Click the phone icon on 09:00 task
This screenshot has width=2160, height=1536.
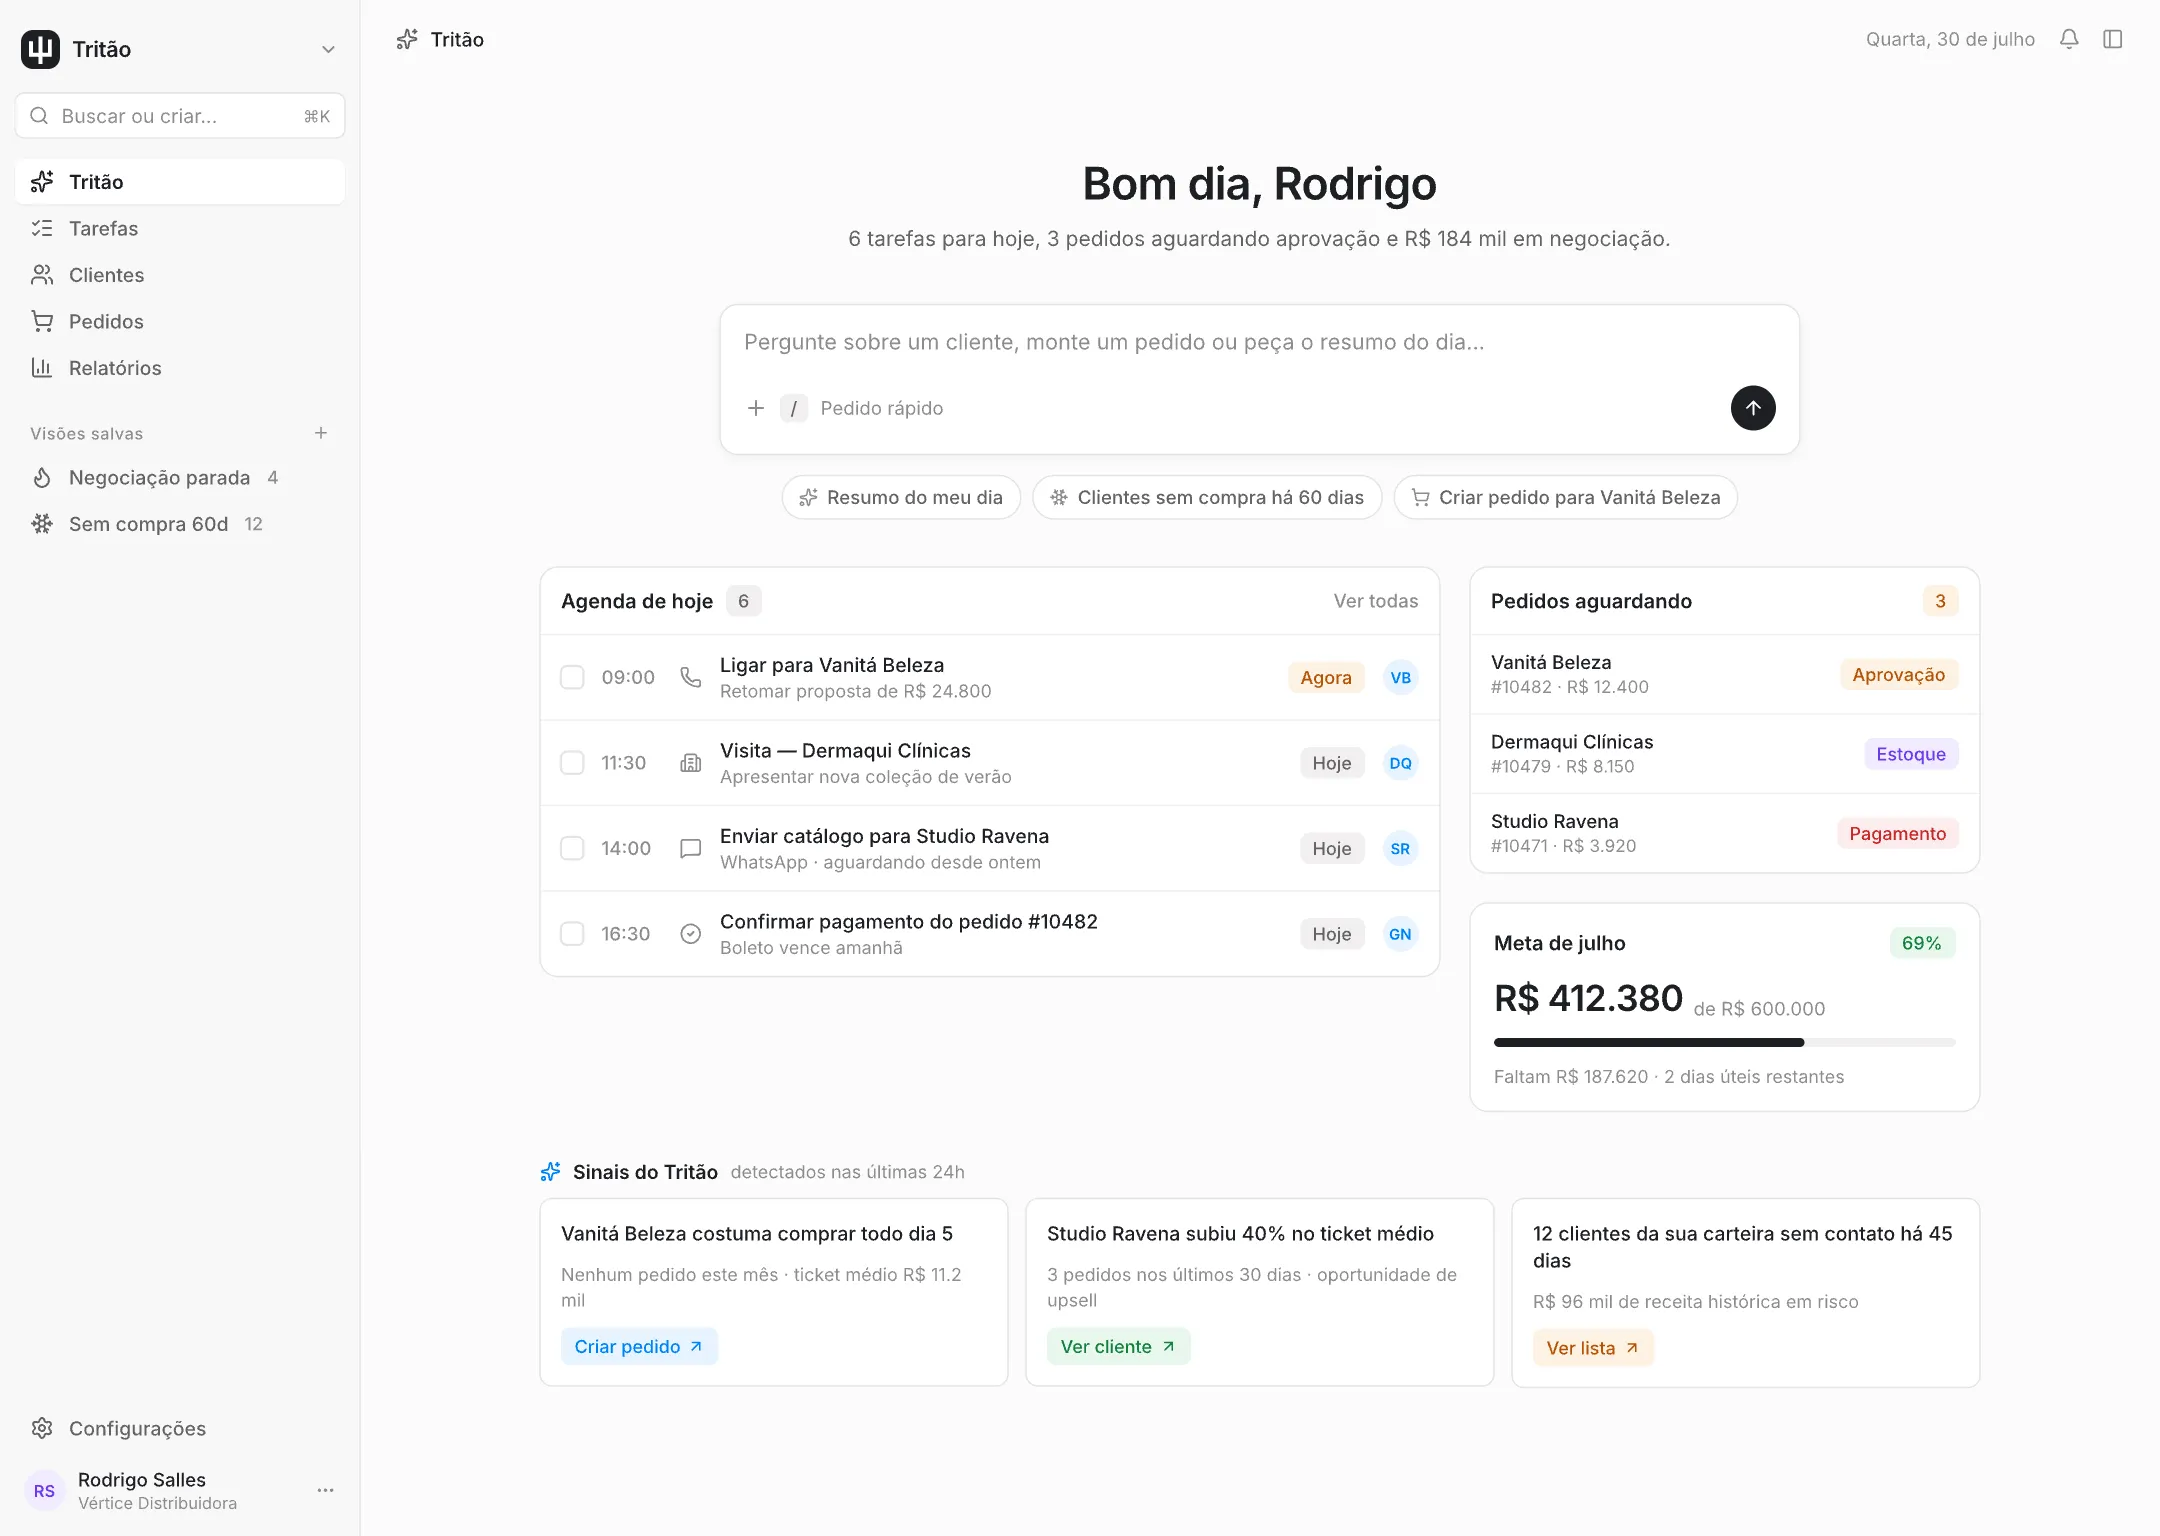pos(690,677)
